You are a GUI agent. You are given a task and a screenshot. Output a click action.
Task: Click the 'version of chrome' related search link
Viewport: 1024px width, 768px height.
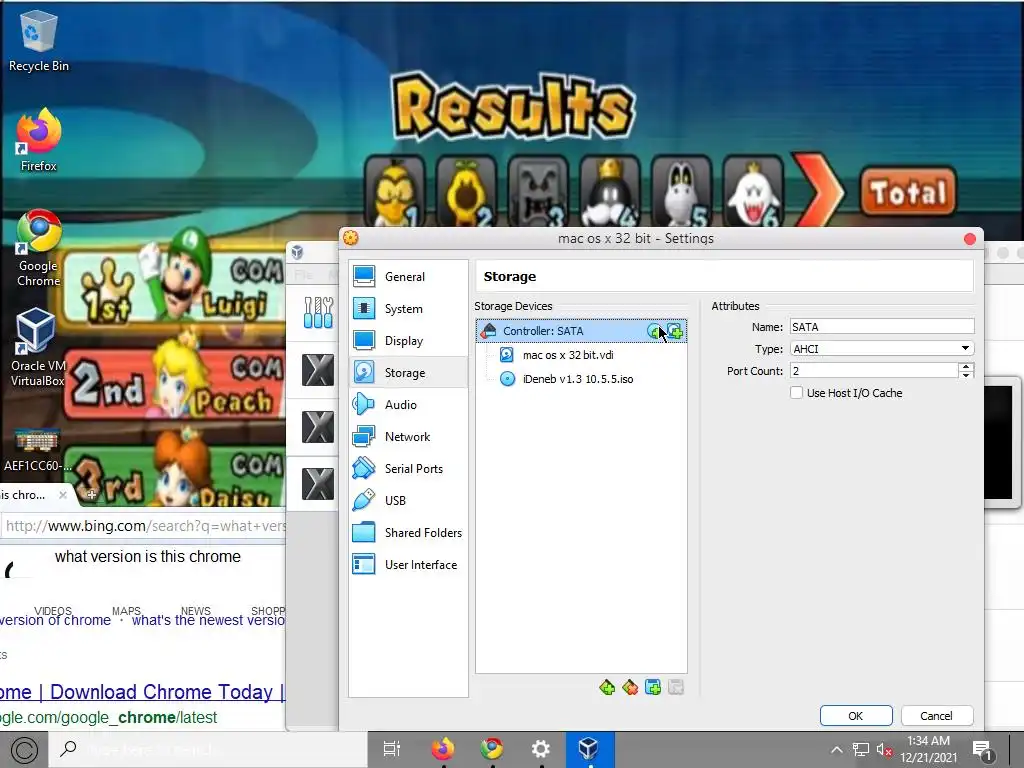[x=56, y=620]
